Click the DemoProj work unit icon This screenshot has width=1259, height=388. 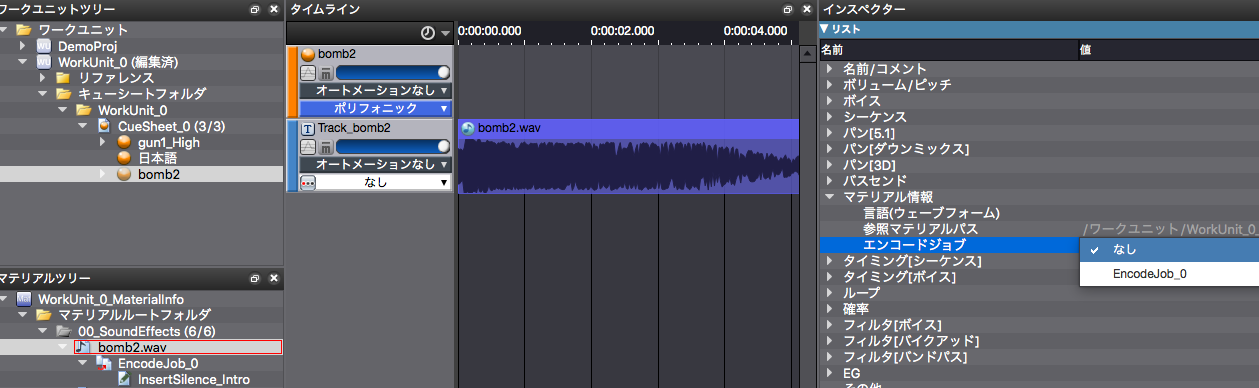click(x=44, y=45)
